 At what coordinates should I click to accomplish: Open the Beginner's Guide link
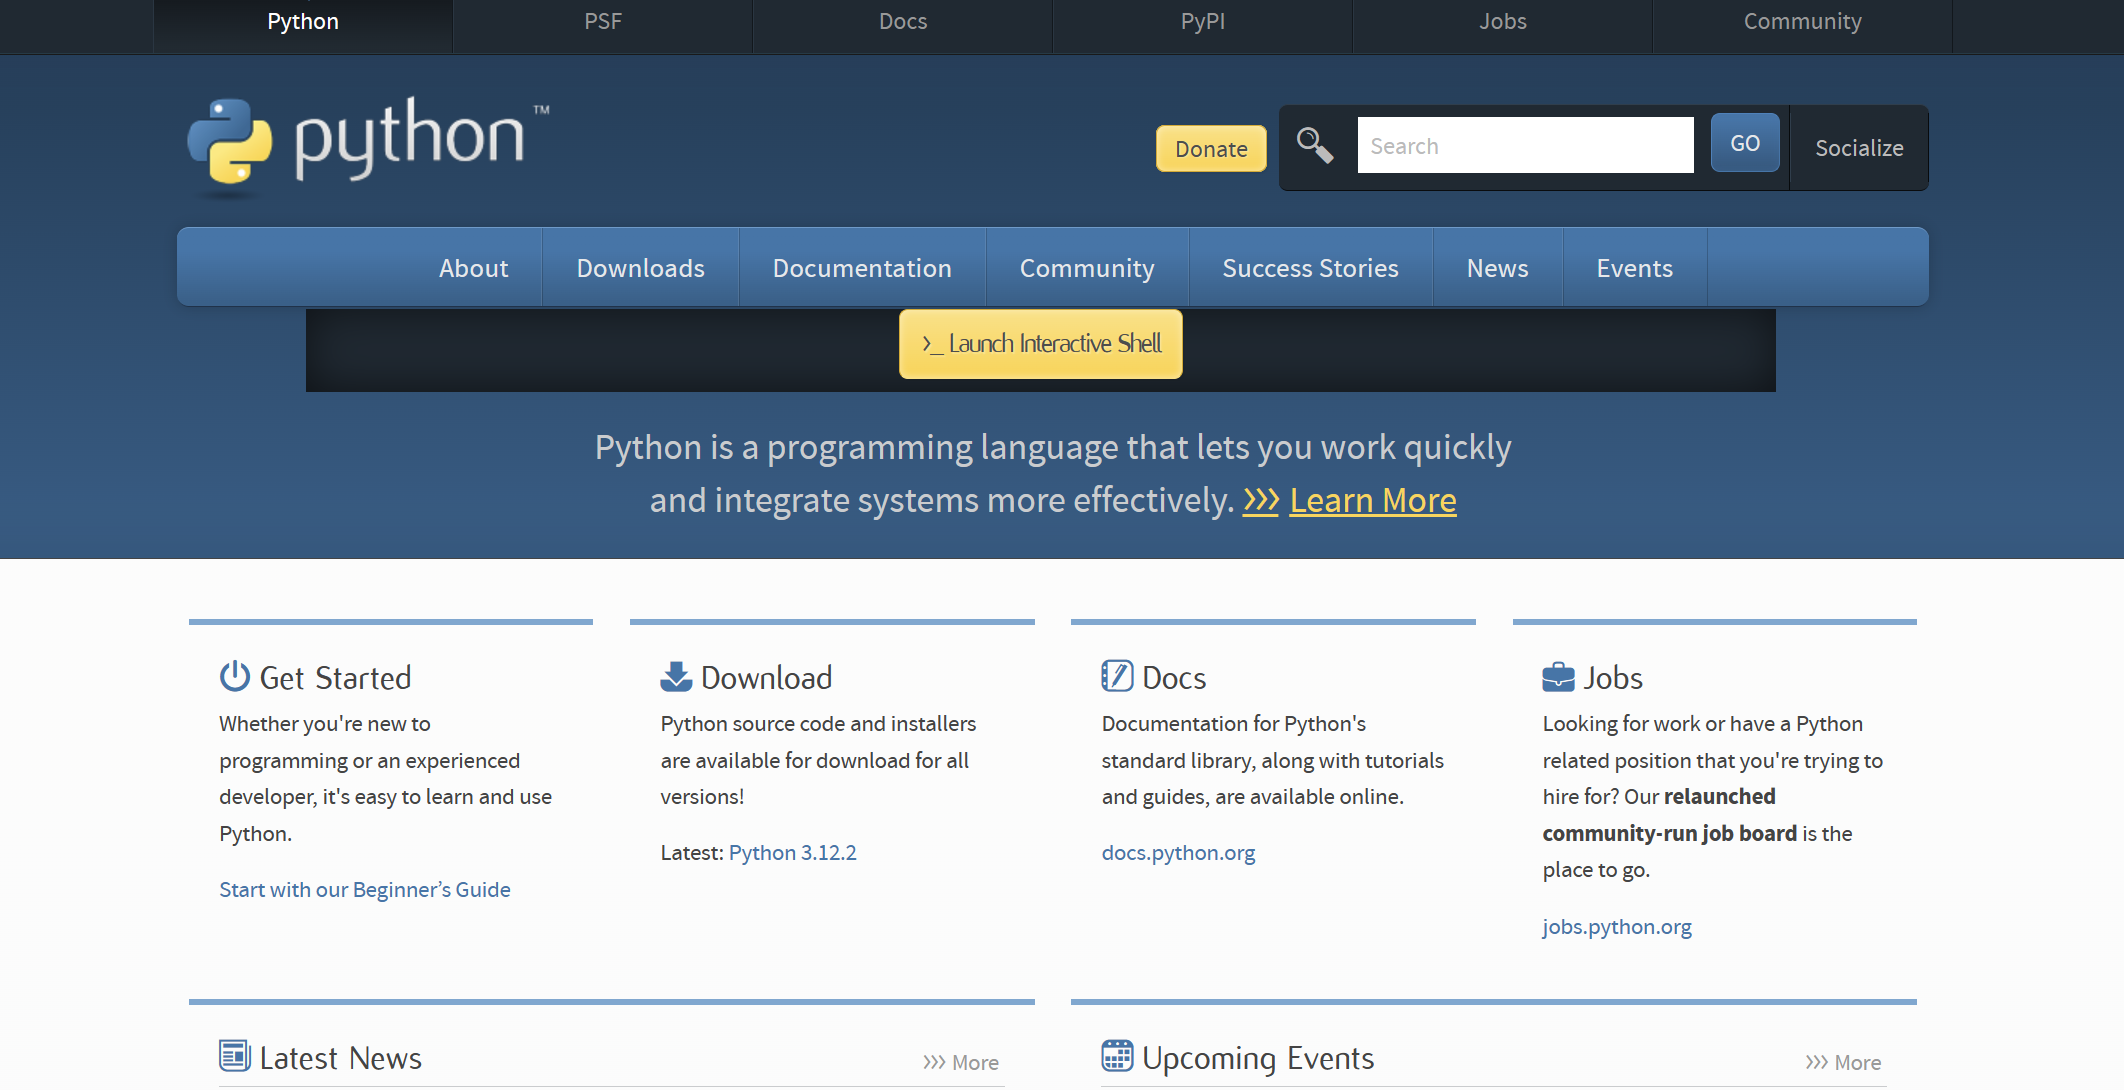coord(365,890)
